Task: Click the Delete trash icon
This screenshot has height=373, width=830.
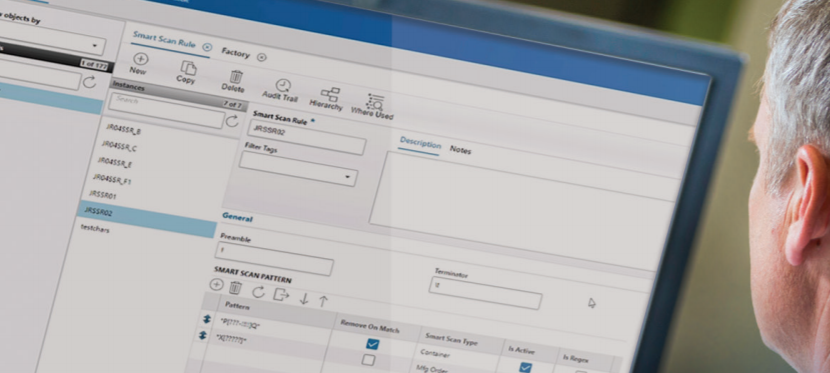Action: pyautogui.click(x=236, y=77)
